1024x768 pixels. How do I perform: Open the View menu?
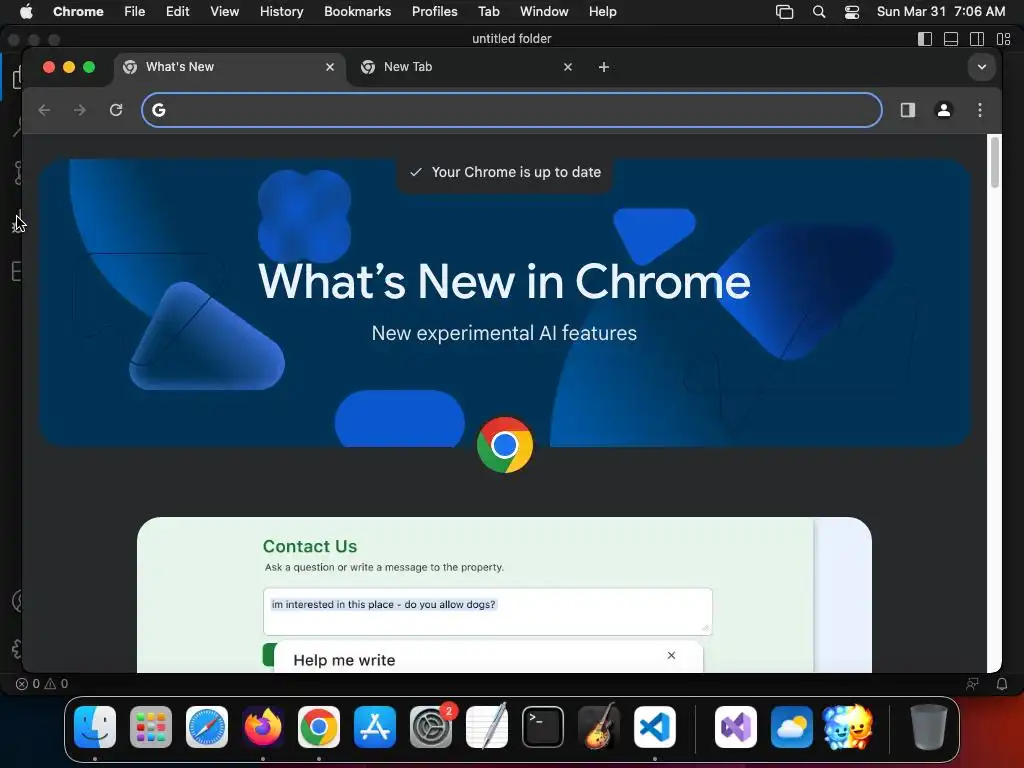pos(224,11)
